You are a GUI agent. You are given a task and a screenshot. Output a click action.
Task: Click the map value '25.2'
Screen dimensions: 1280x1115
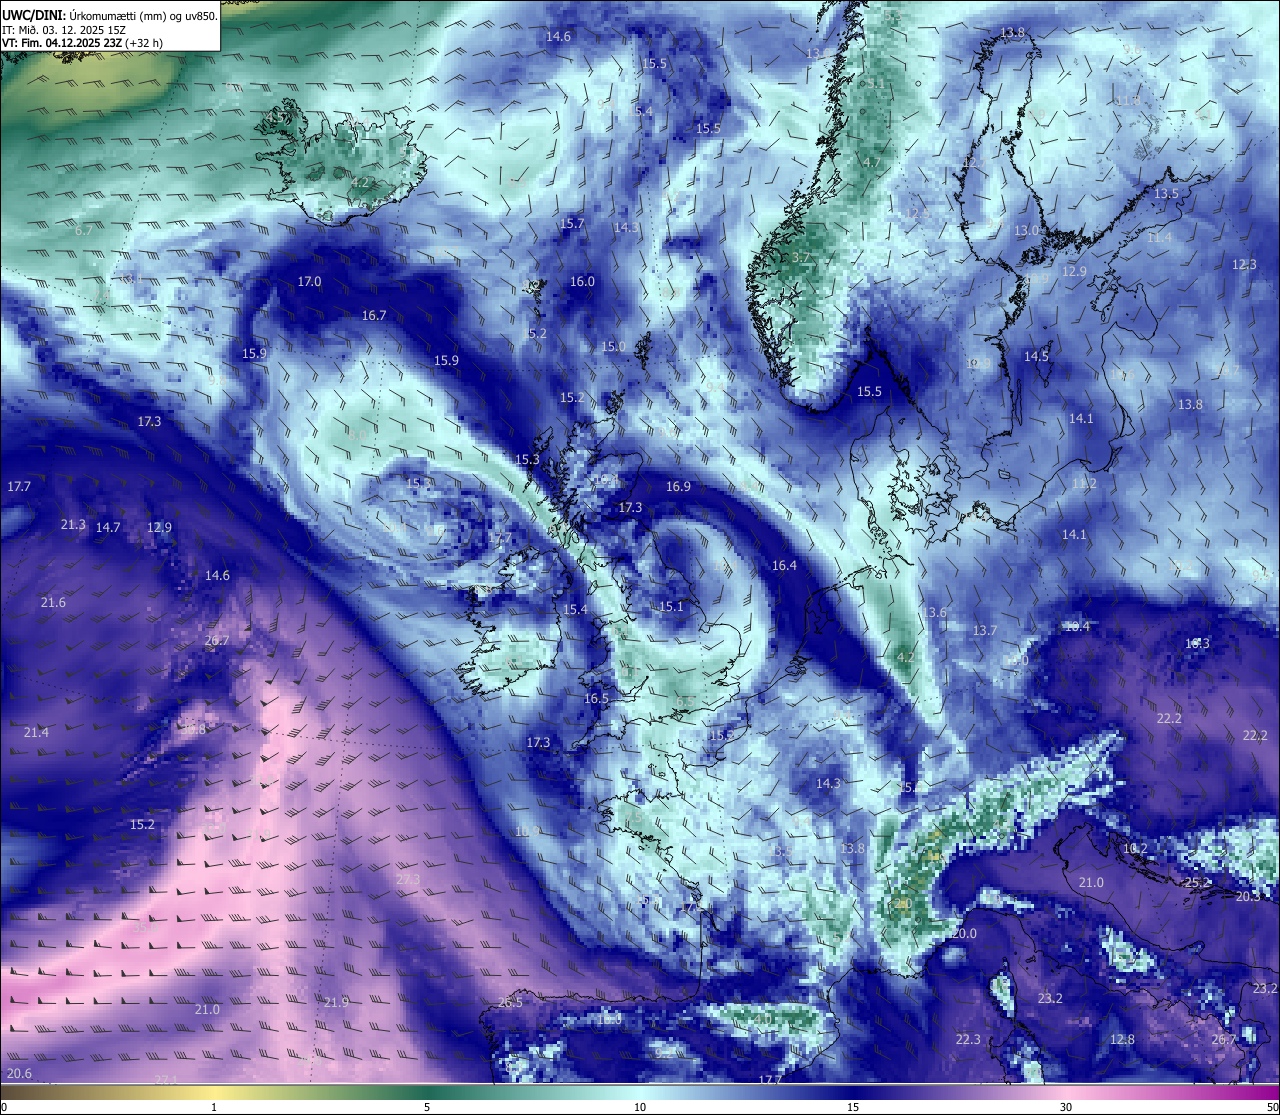[1197, 883]
